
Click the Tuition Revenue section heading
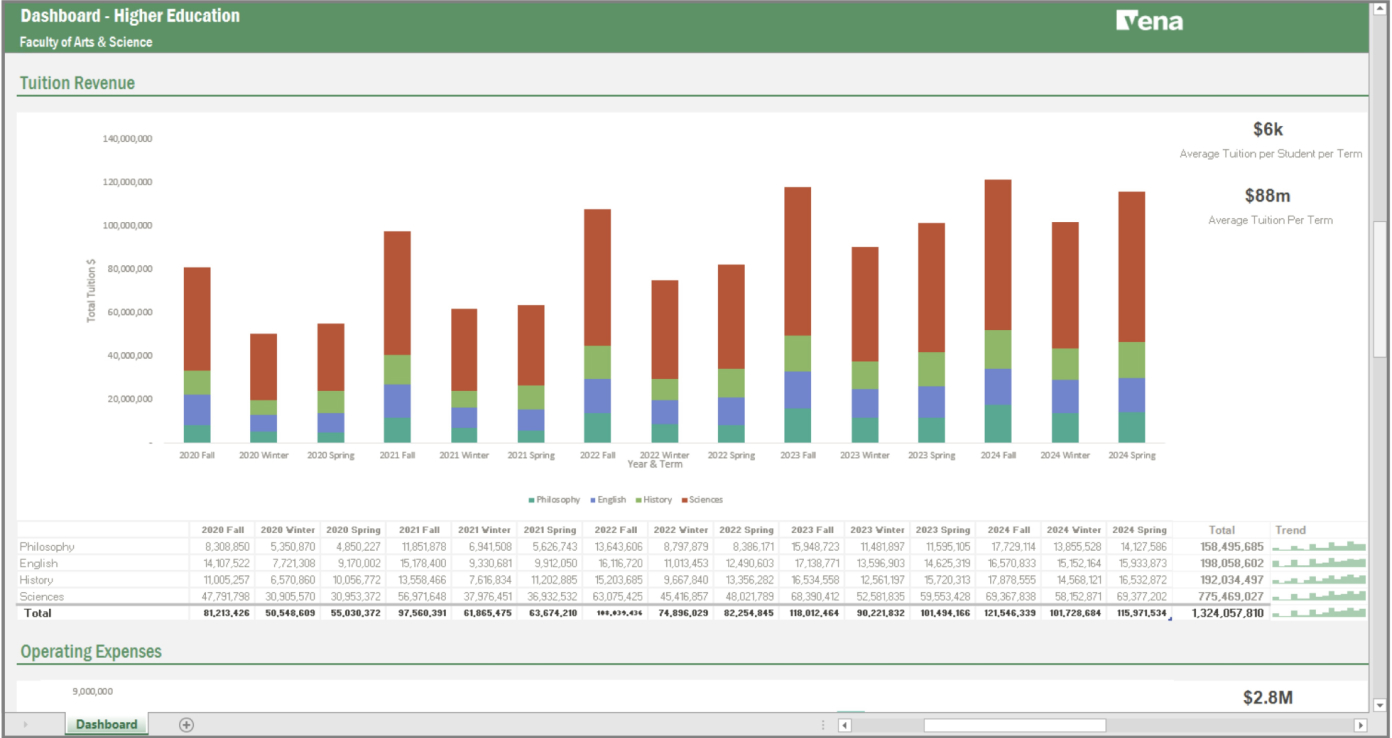pyautogui.click(x=77, y=83)
